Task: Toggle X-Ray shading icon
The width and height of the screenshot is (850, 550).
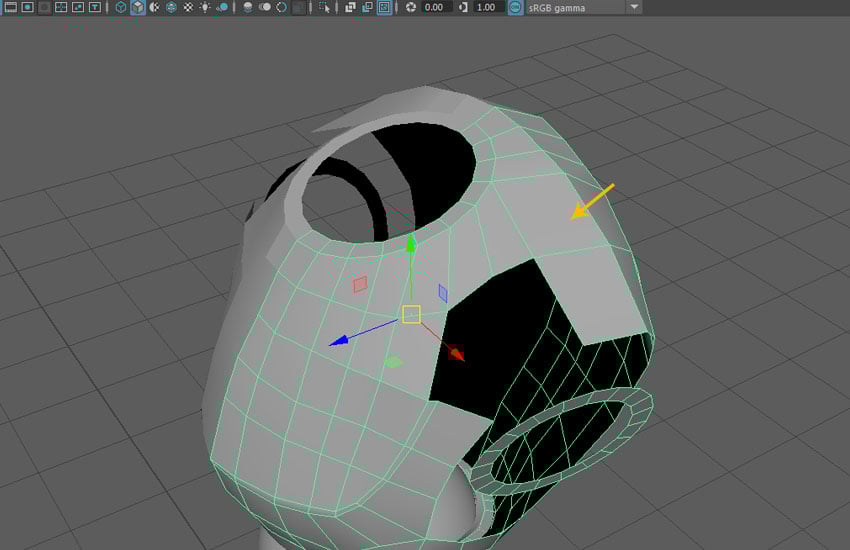Action: [x=350, y=7]
